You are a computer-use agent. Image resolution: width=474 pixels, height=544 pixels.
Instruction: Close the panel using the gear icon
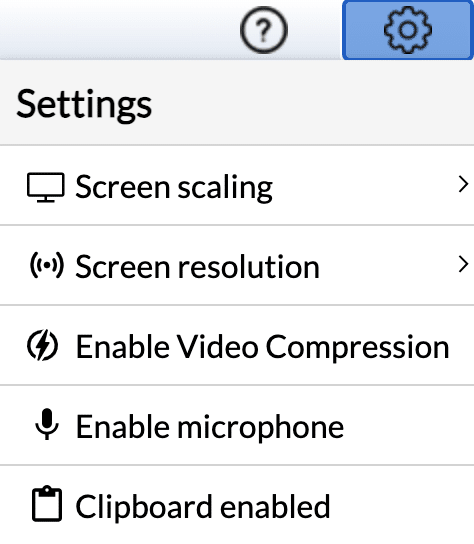pos(408,30)
